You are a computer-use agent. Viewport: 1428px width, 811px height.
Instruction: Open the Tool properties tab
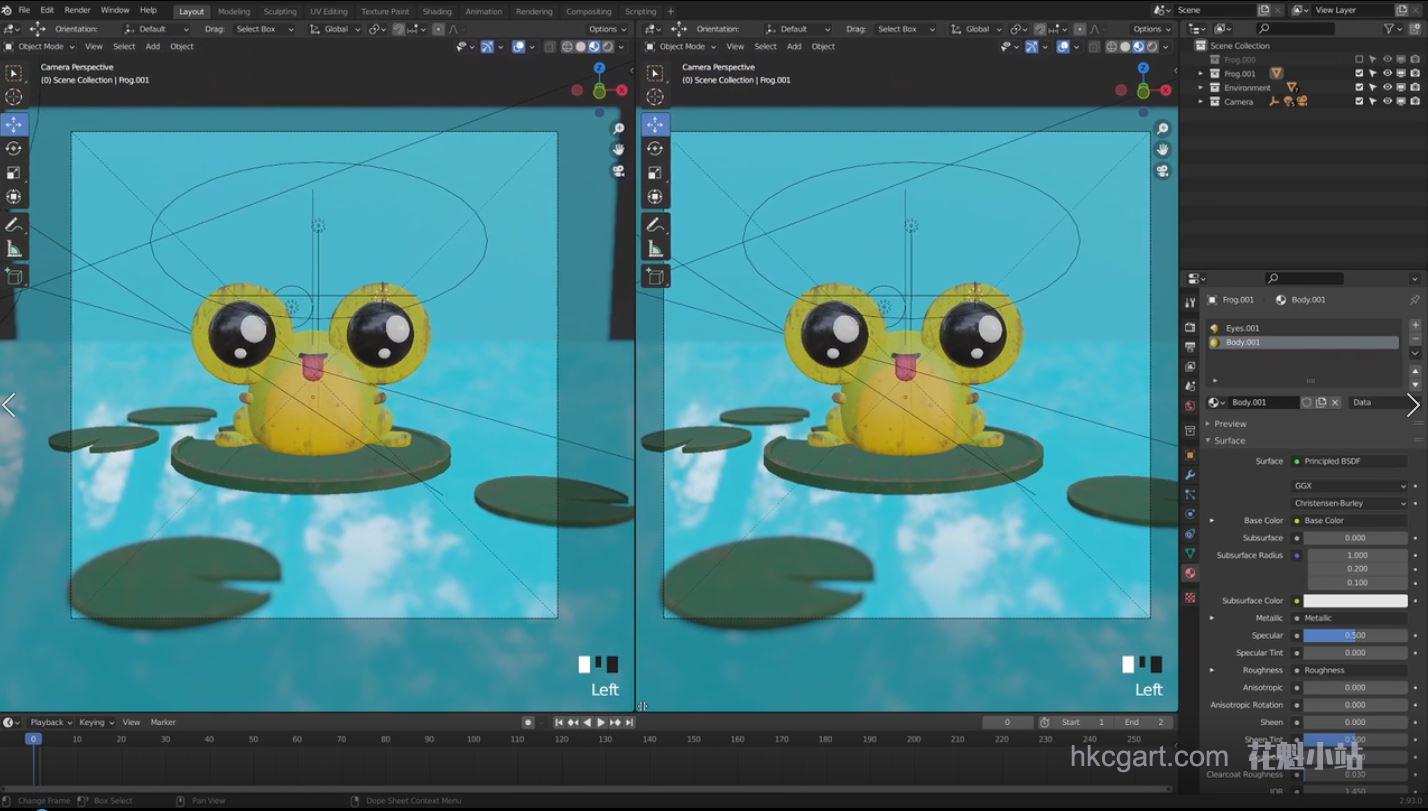[1190, 302]
